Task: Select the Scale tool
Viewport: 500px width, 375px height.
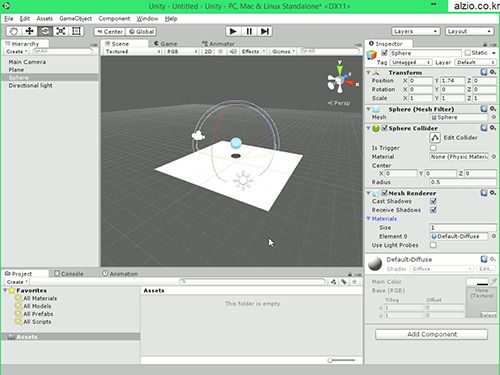Action: point(61,31)
